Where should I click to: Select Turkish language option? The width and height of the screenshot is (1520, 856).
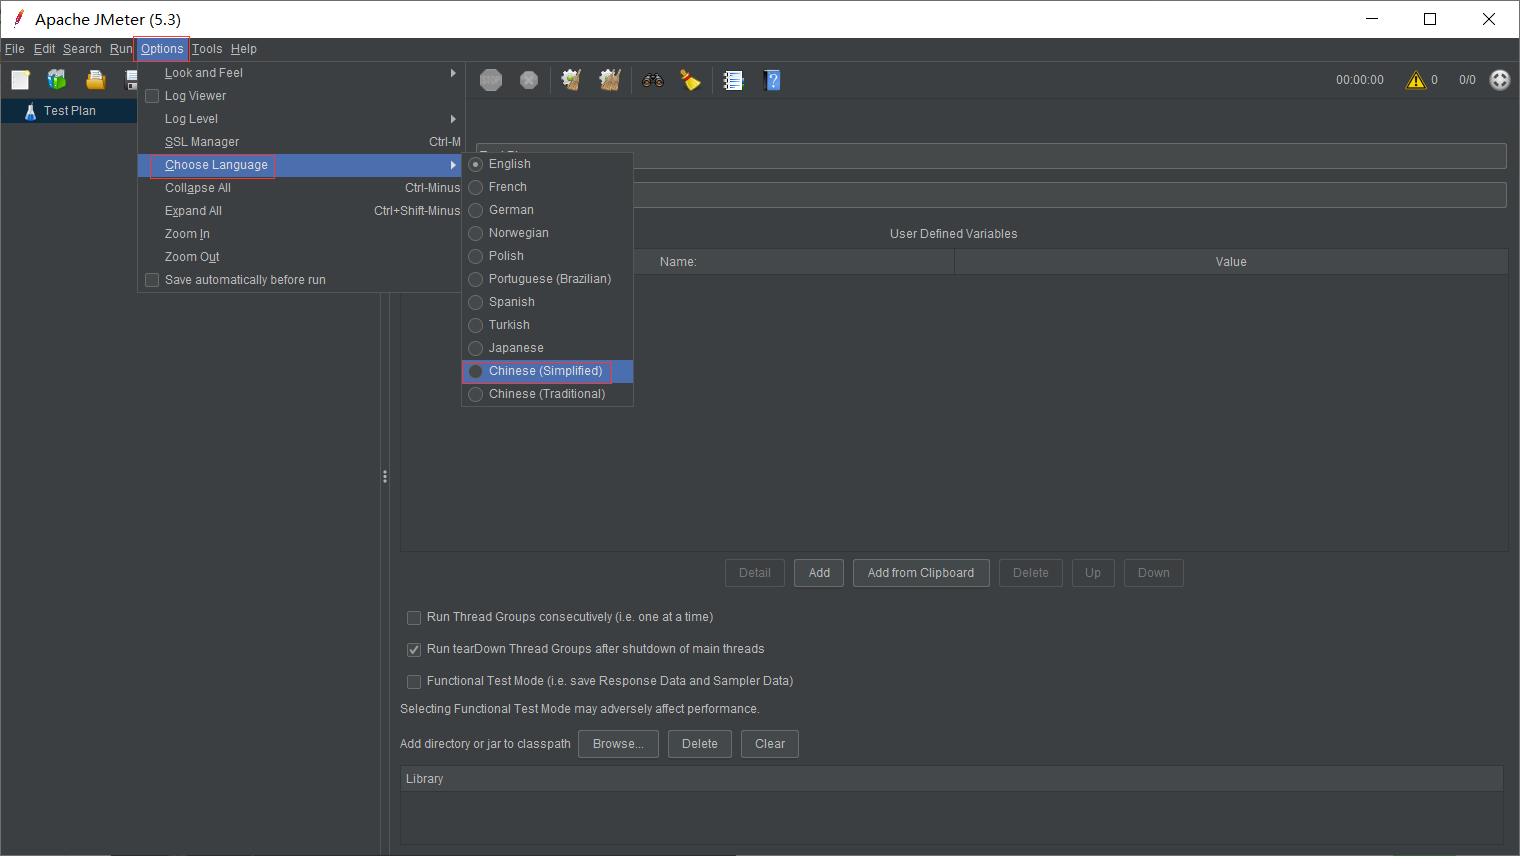547,325
